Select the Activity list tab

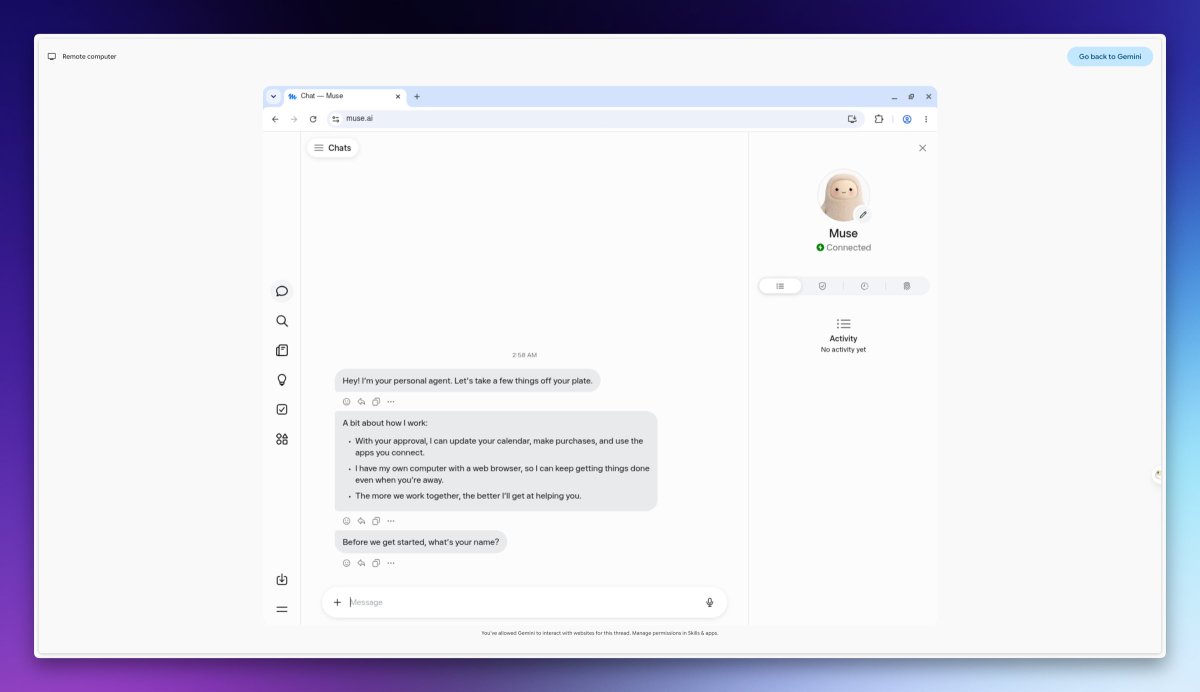pos(780,286)
